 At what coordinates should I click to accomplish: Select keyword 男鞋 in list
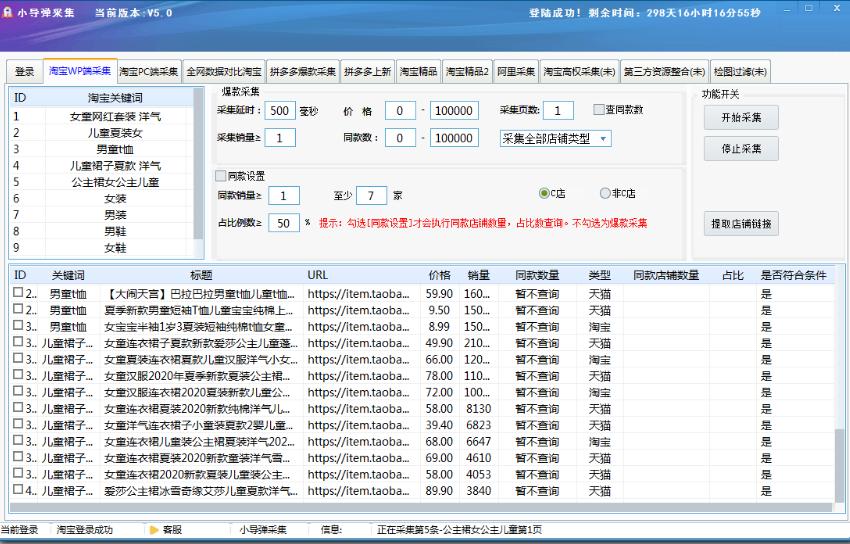click(115, 231)
